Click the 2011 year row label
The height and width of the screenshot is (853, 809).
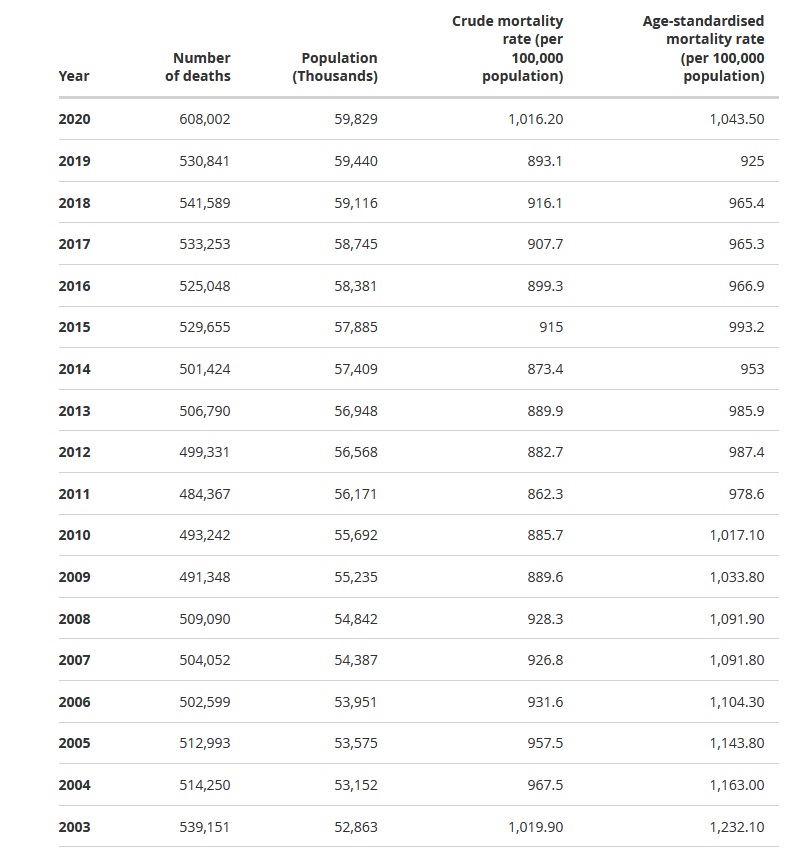coord(74,494)
